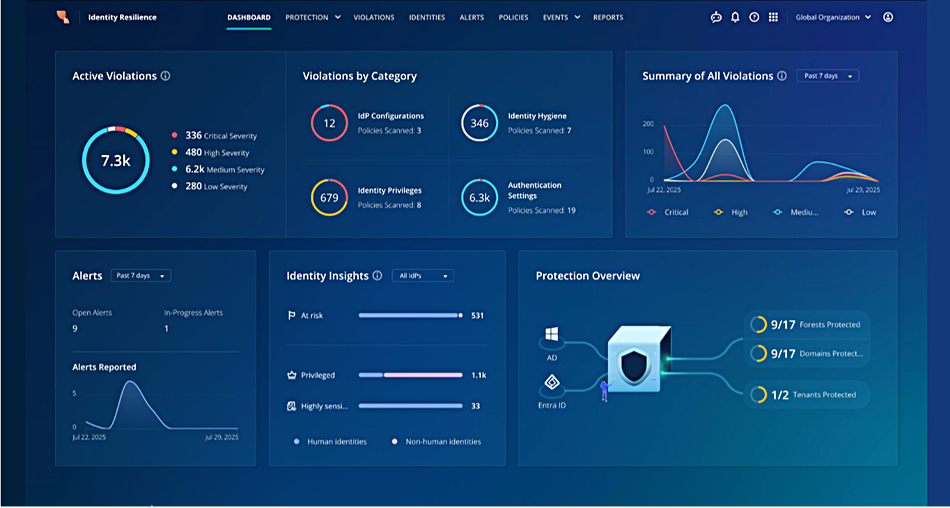The width and height of the screenshot is (950, 508).
Task: Open the Authentication Settings category
Action: point(534,190)
